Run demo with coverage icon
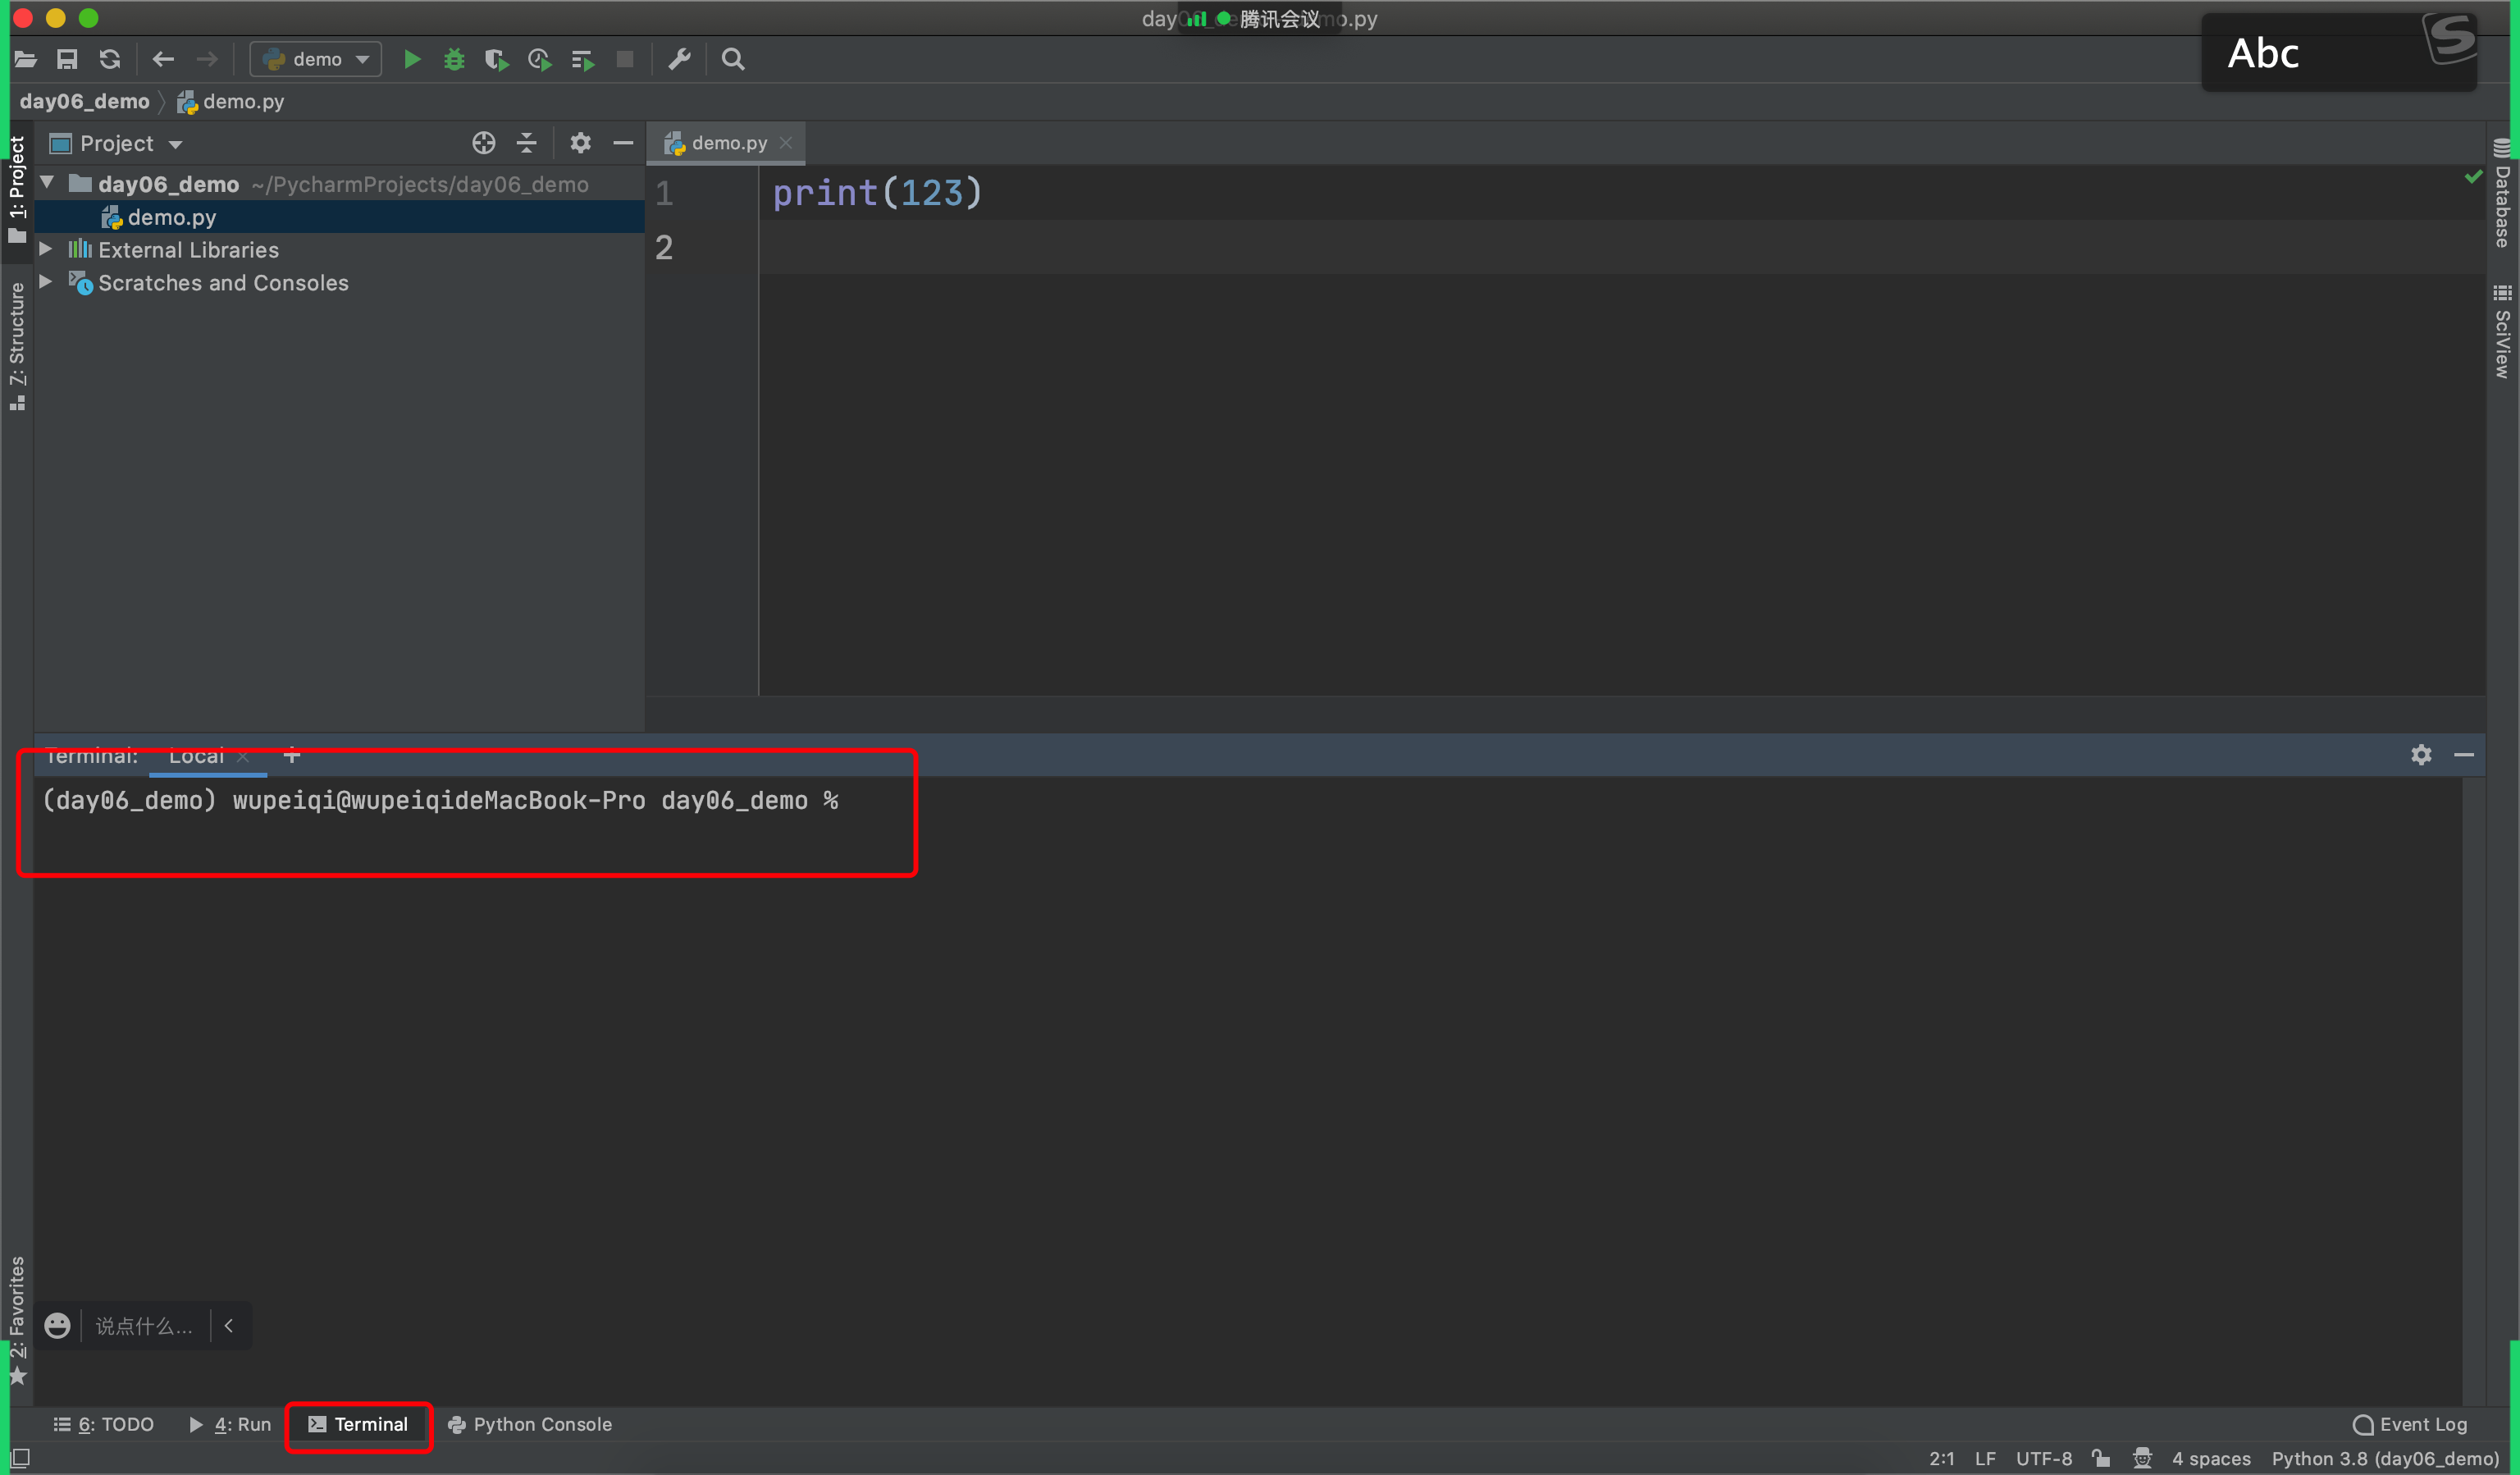 (x=496, y=59)
